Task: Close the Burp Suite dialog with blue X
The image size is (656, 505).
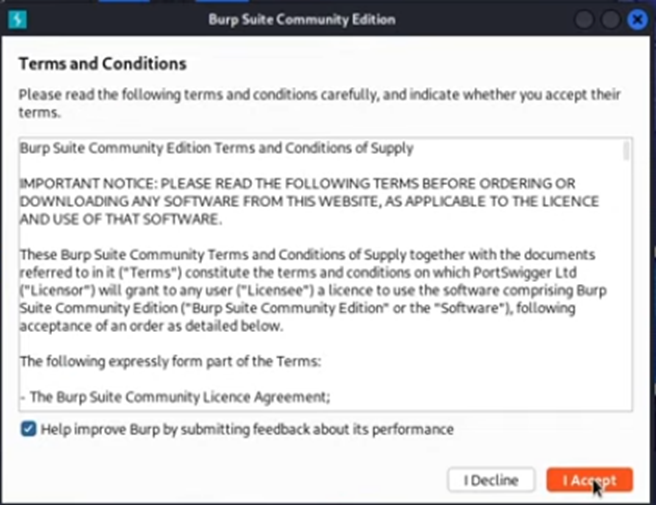Action: pyautogui.click(x=637, y=19)
